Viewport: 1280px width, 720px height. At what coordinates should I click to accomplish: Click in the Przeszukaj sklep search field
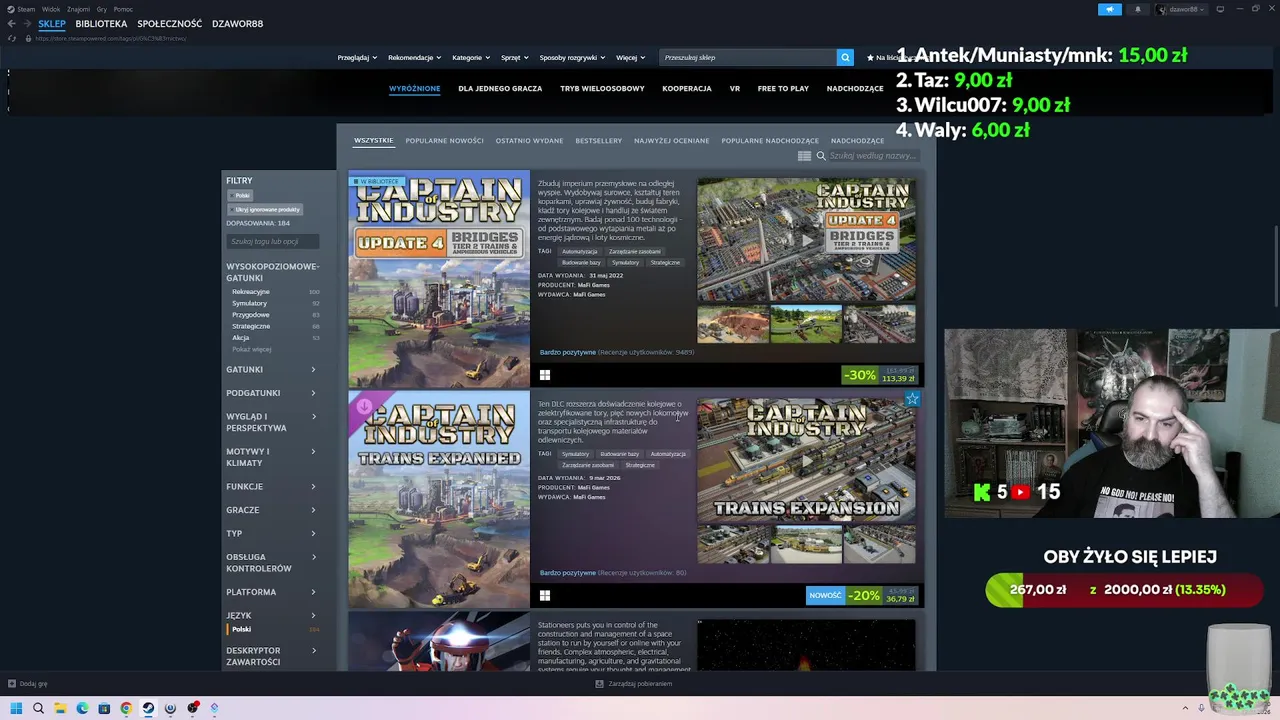748,57
